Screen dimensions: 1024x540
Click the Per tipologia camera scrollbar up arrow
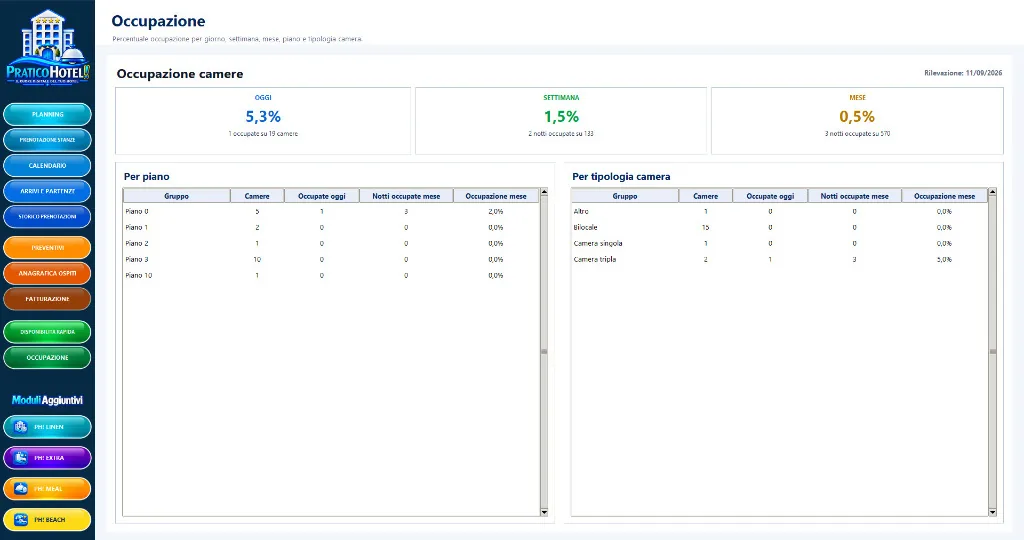(x=993, y=193)
